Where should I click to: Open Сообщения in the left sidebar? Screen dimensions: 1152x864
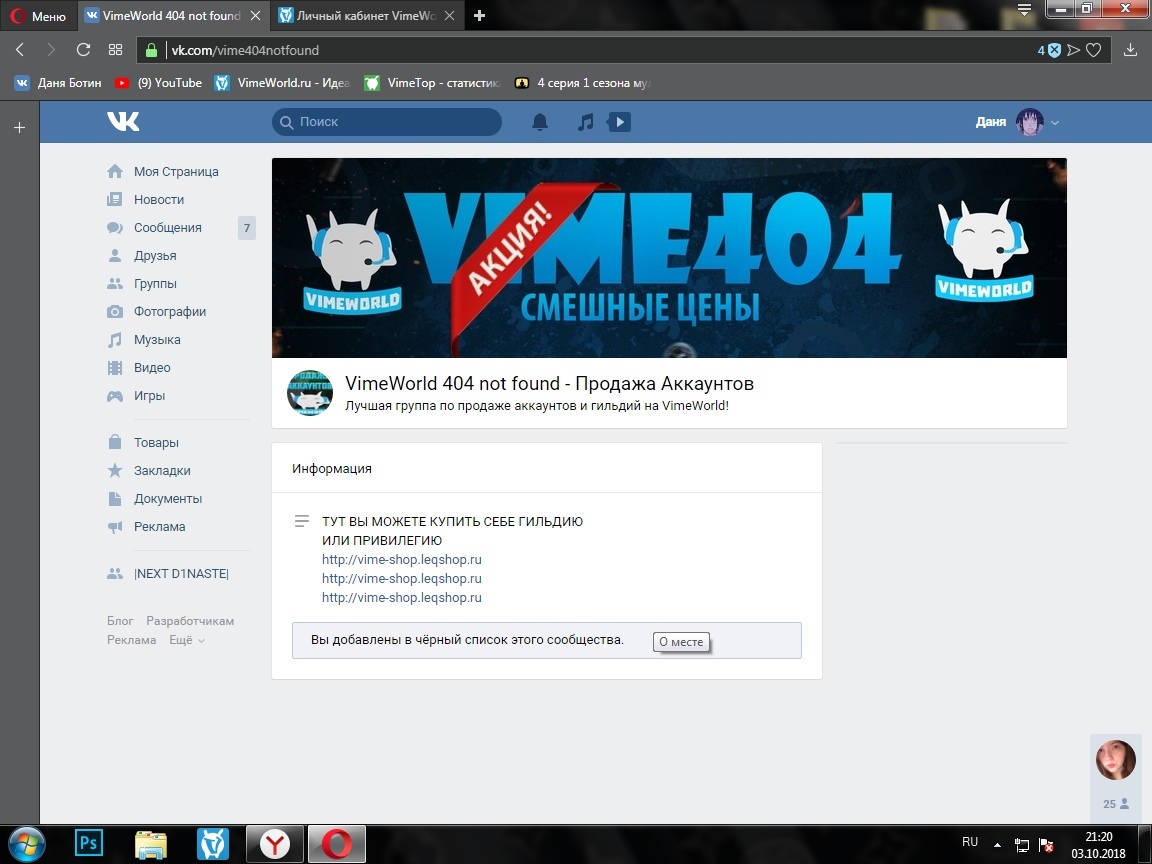[167, 228]
